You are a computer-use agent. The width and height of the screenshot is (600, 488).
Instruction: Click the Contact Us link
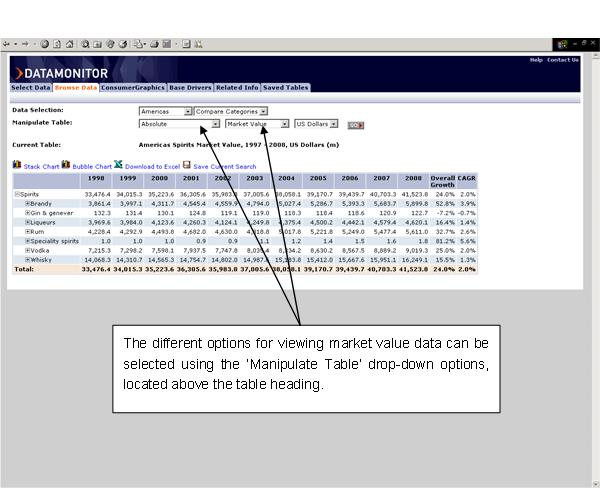[562, 60]
